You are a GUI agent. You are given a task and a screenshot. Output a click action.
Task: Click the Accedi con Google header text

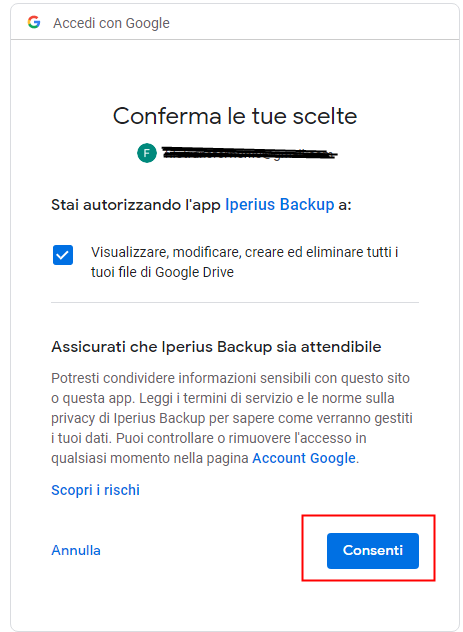pyautogui.click(x=111, y=23)
